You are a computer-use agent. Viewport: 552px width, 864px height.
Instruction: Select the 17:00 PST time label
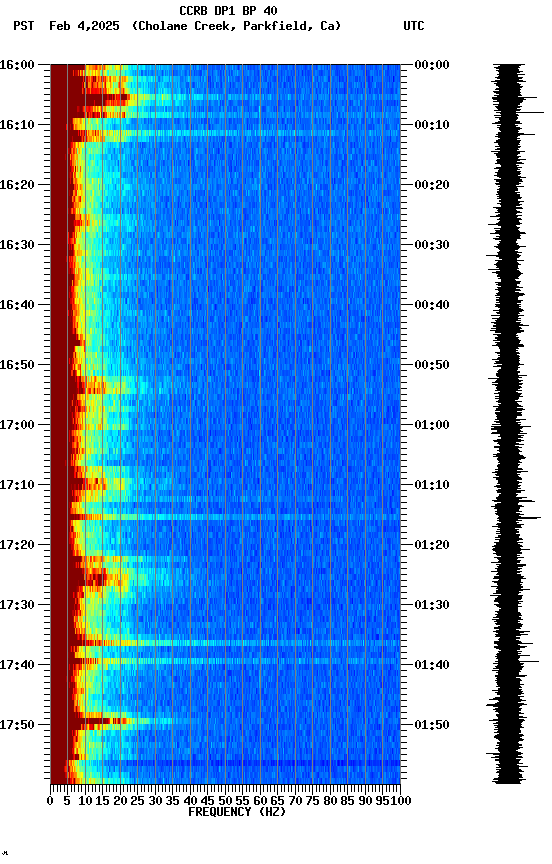(x=17, y=425)
